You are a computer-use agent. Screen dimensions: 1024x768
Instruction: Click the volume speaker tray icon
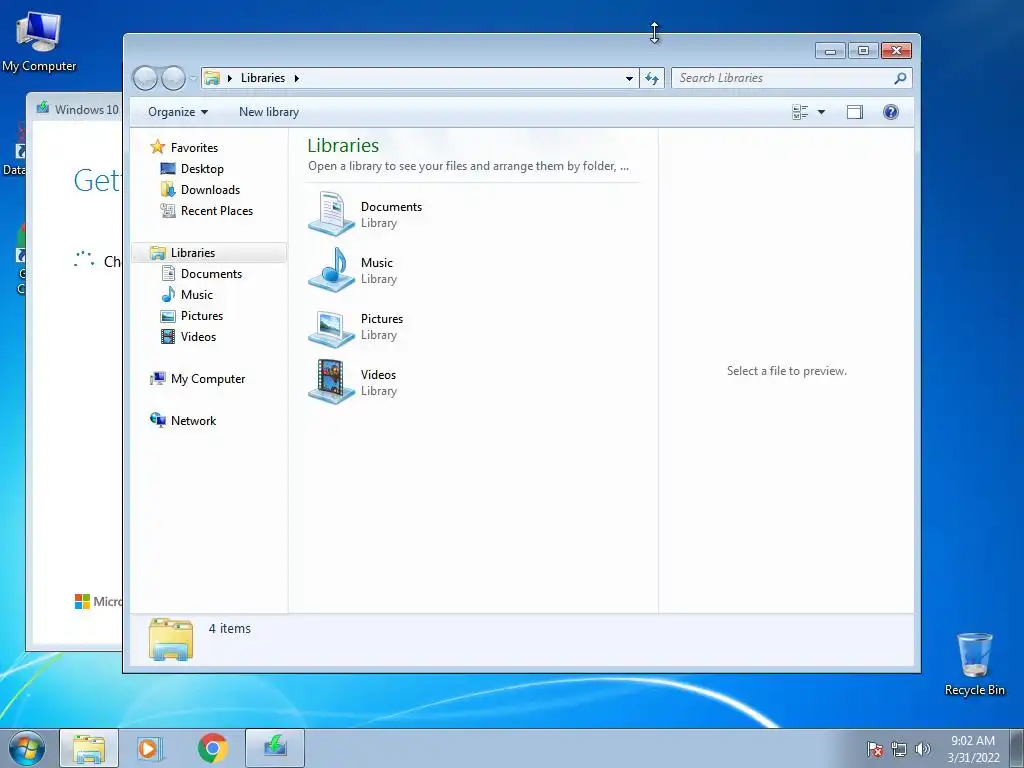point(922,749)
